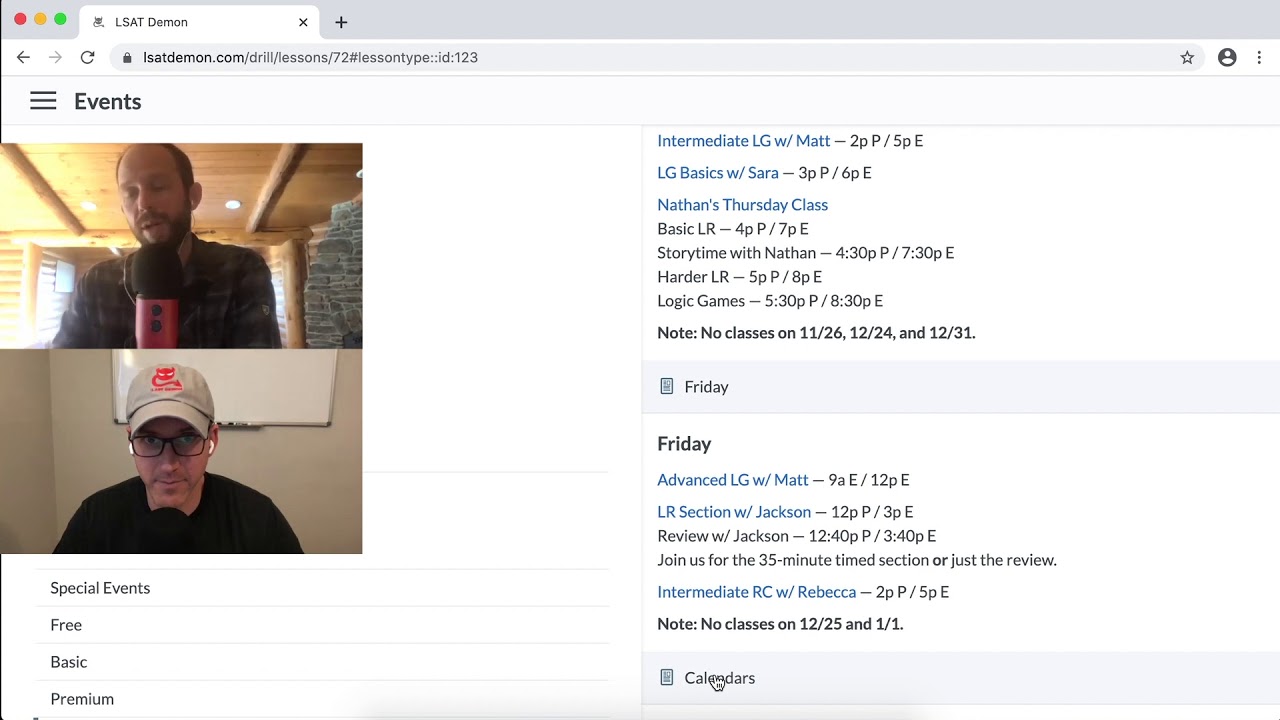Open the Chrome profile menu
The height and width of the screenshot is (720, 1280).
(x=1227, y=57)
